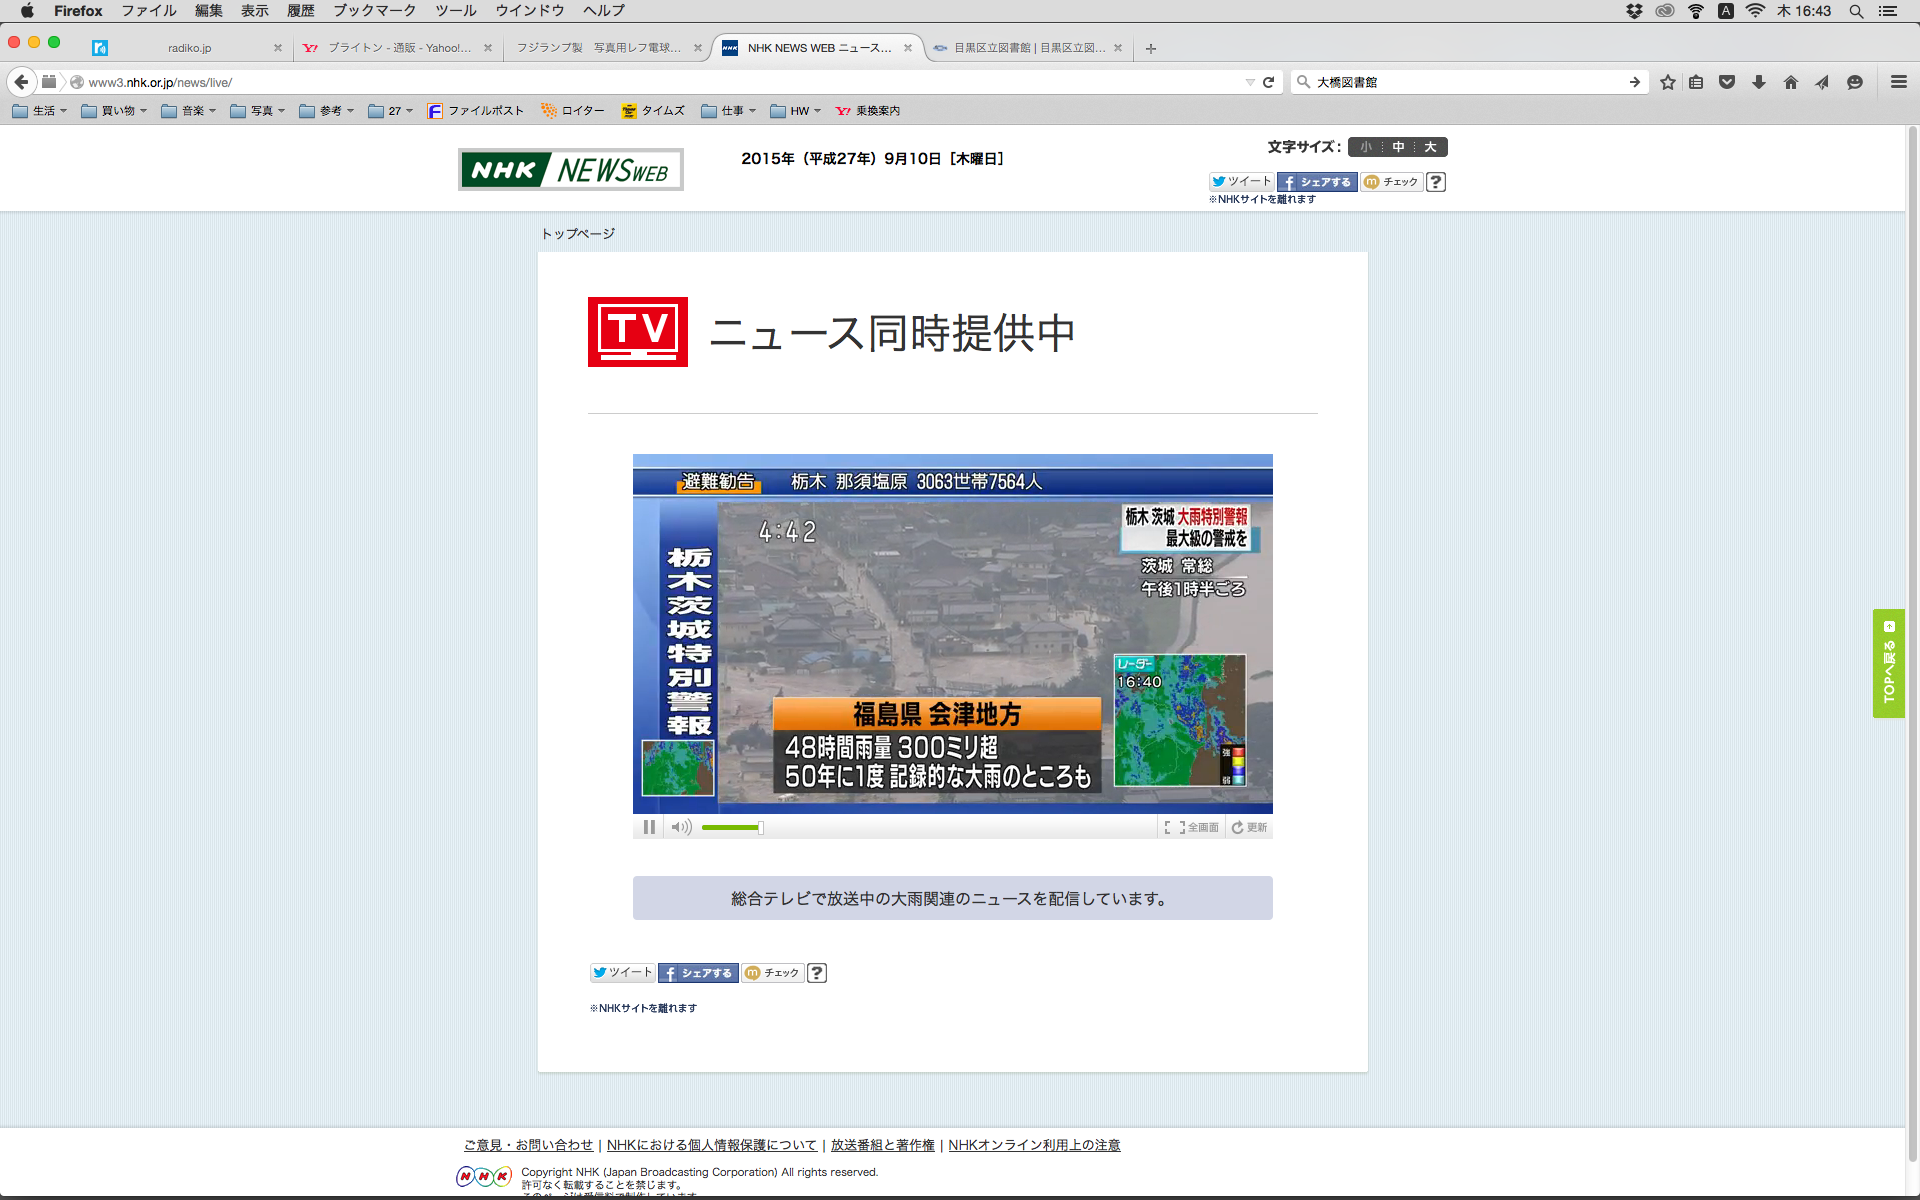Click the トップページ breadcrumb link
Image resolution: width=1920 pixels, height=1200 pixels.
click(x=578, y=233)
